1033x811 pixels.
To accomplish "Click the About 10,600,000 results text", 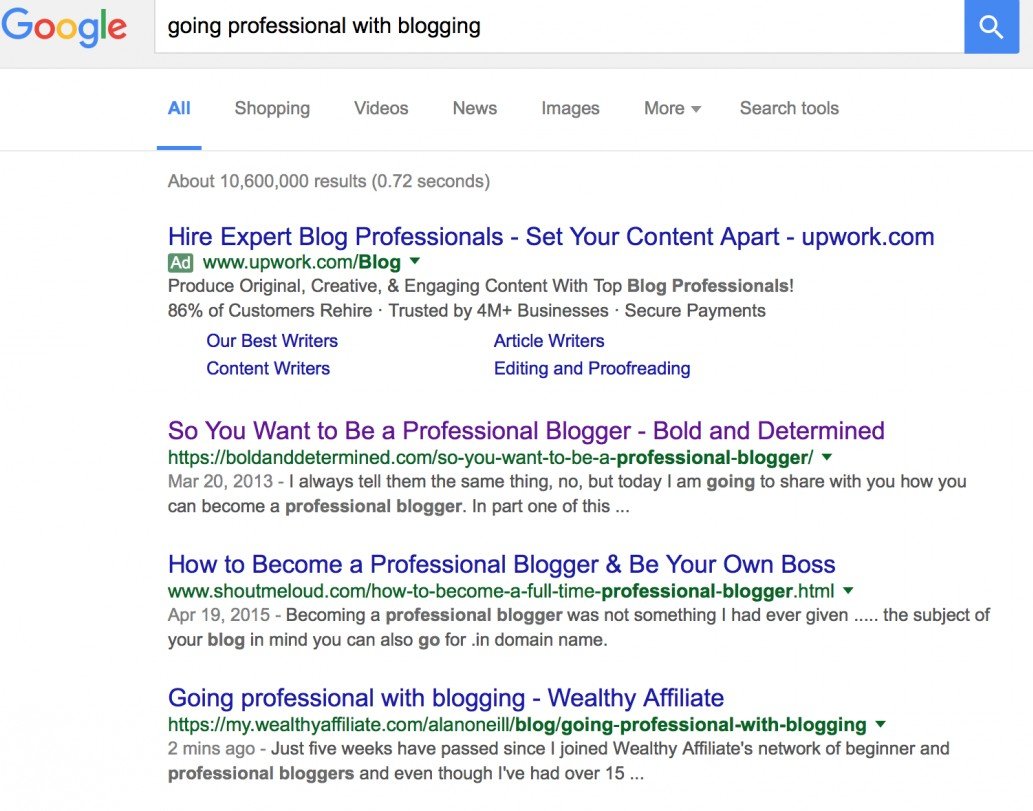I will (x=329, y=181).
